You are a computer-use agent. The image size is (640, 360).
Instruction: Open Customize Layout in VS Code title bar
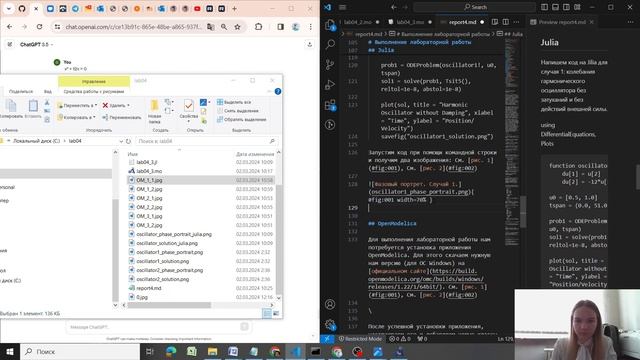tap(577, 7)
